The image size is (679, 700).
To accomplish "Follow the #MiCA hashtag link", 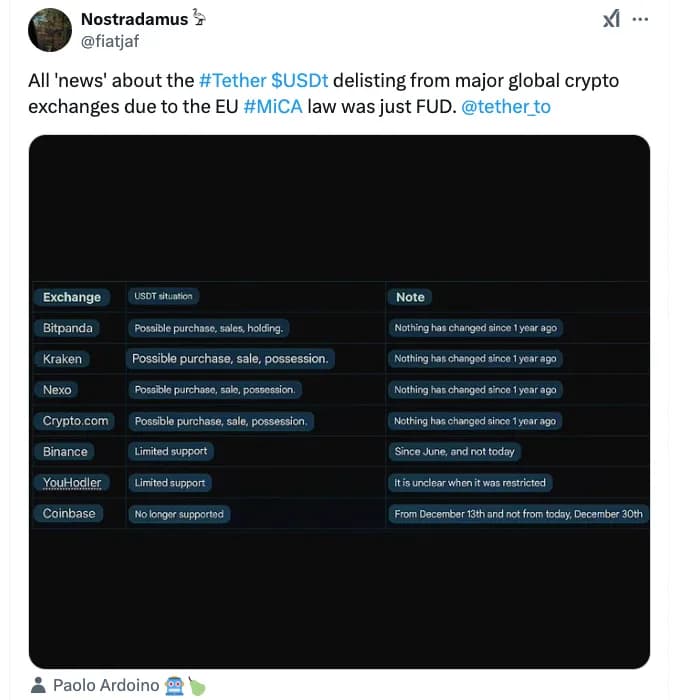I will pyautogui.click(x=272, y=105).
